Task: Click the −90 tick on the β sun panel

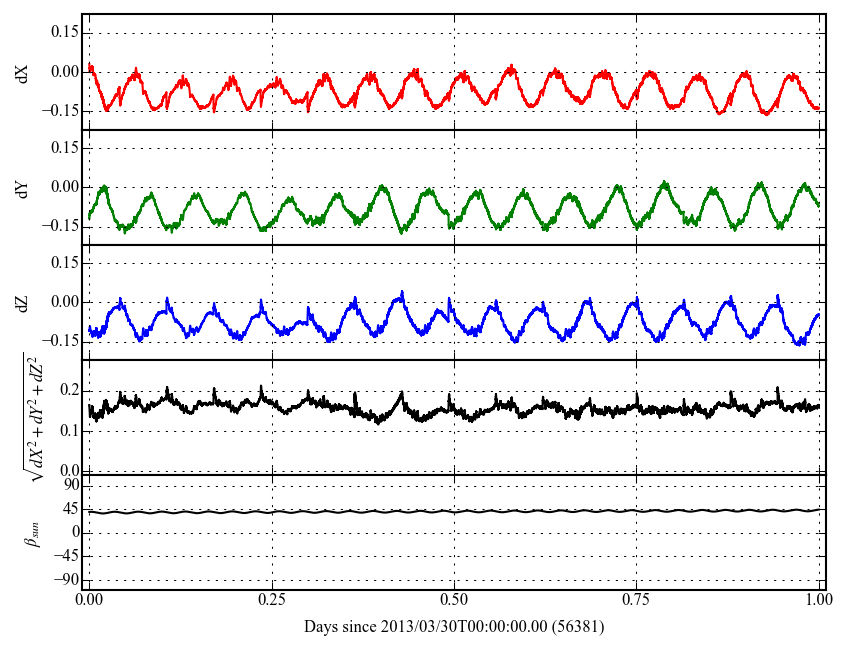Action: pyautogui.click(x=66, y=579)
